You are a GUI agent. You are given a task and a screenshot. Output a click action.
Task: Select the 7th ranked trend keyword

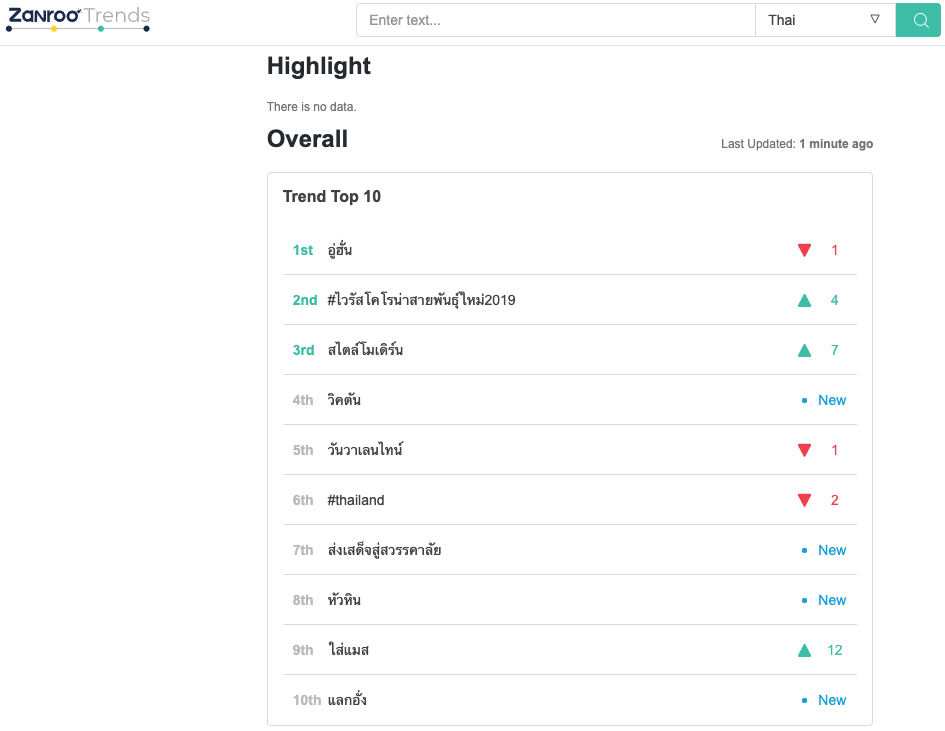coord(384,550)
